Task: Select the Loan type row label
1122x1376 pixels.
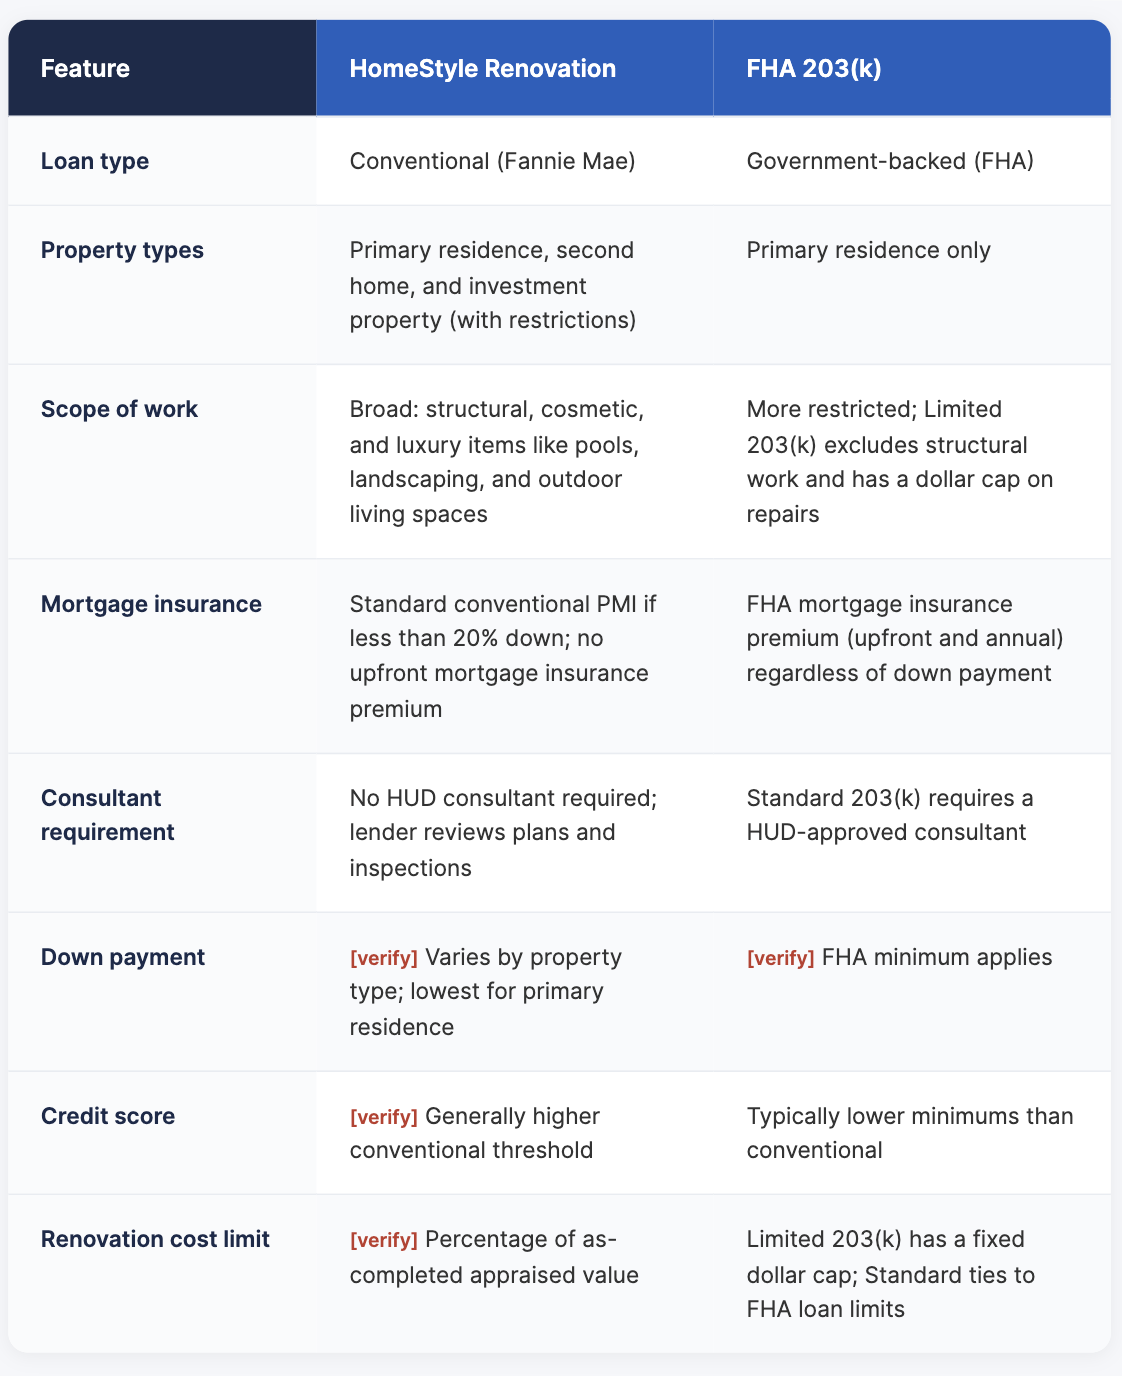Action: tap(95, 161)
